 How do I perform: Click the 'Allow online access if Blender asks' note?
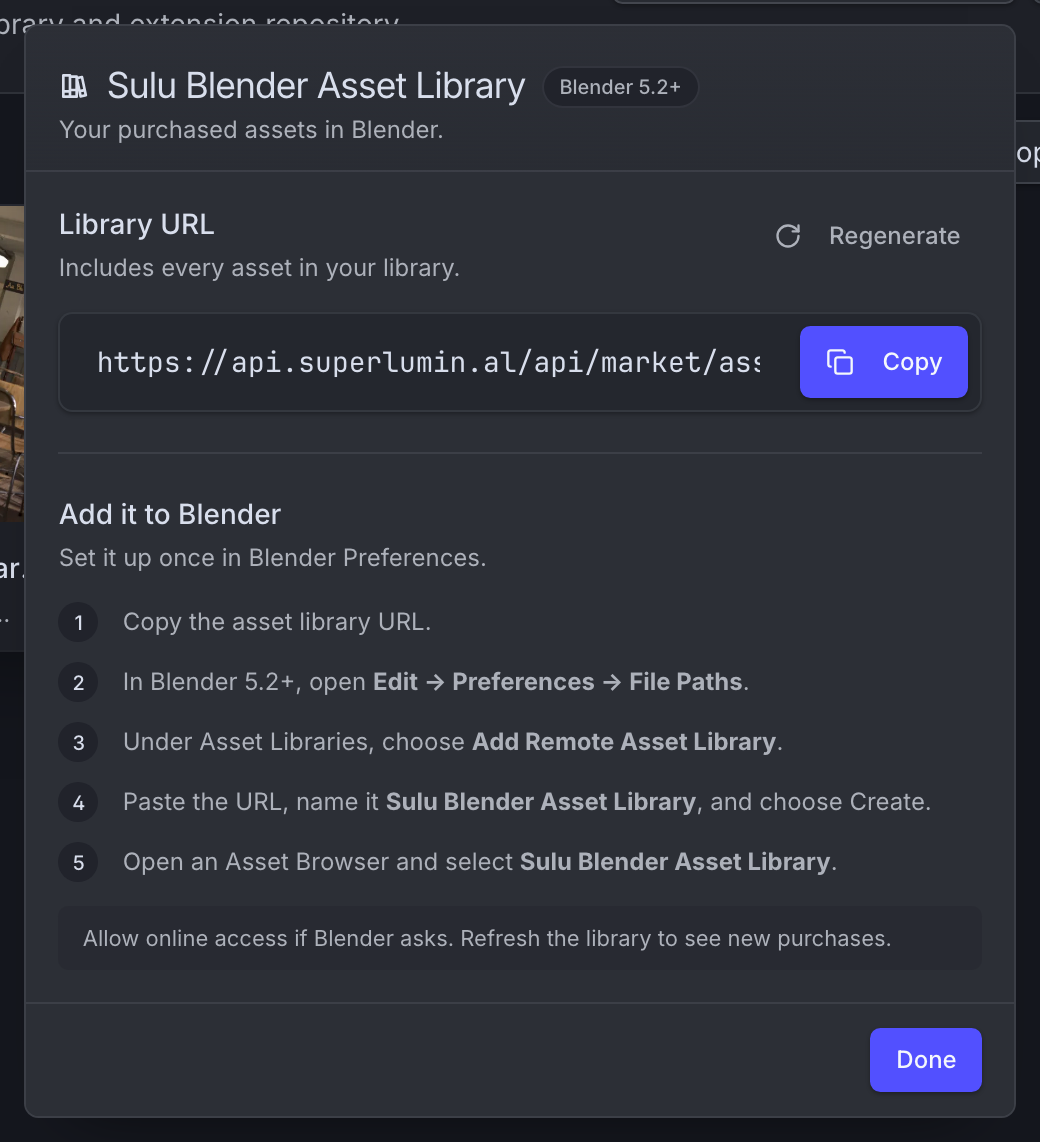[520, 938]
